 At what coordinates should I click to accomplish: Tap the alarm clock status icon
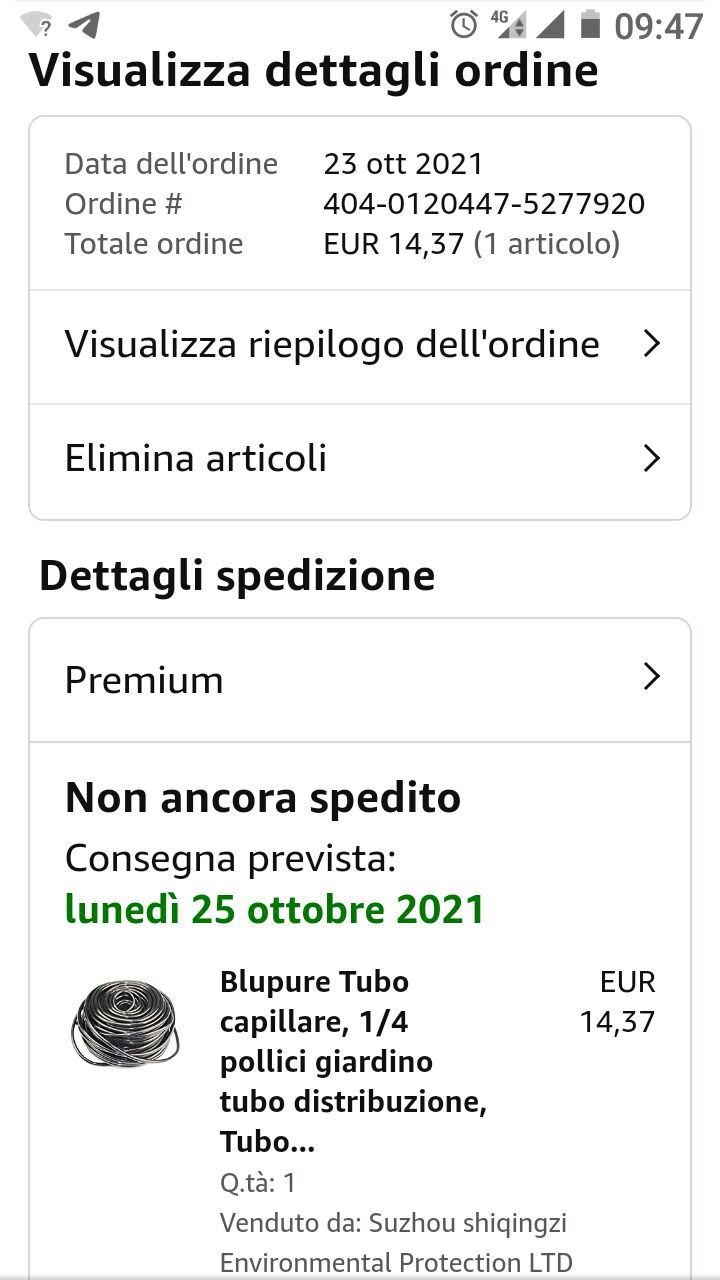(464, 24)
